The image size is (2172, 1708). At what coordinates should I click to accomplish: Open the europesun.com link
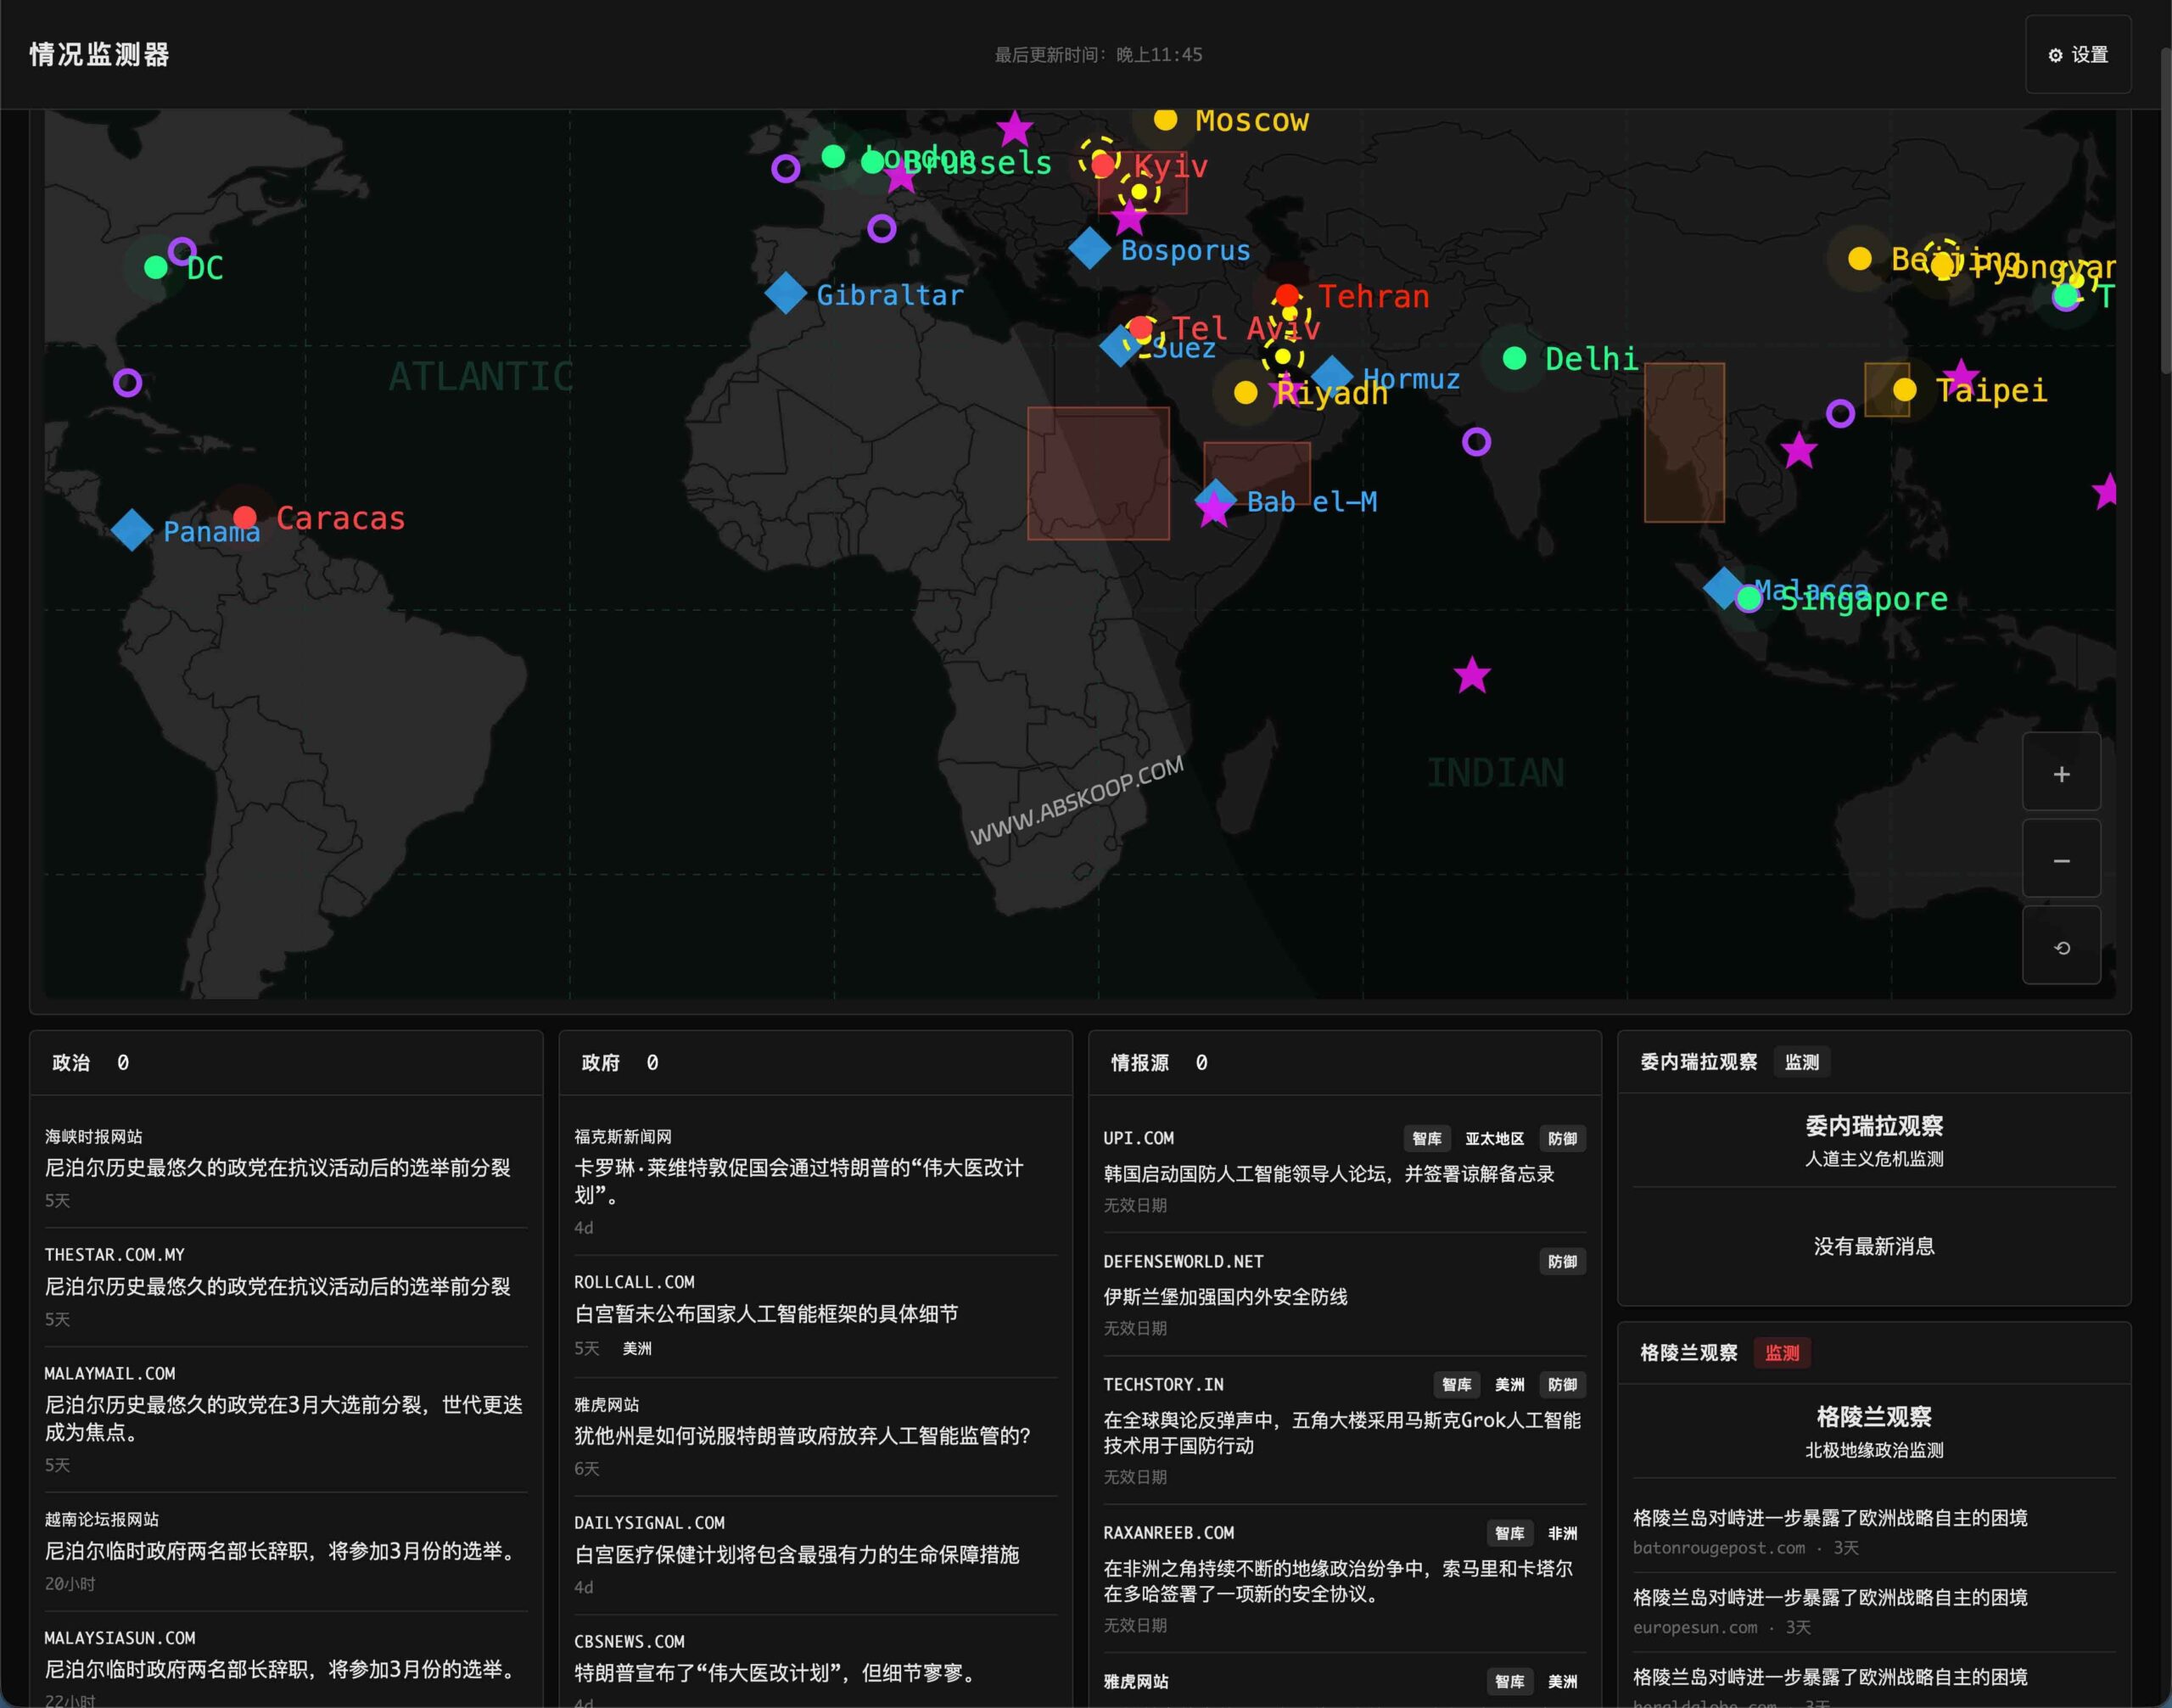(x=1694, y=1627)
